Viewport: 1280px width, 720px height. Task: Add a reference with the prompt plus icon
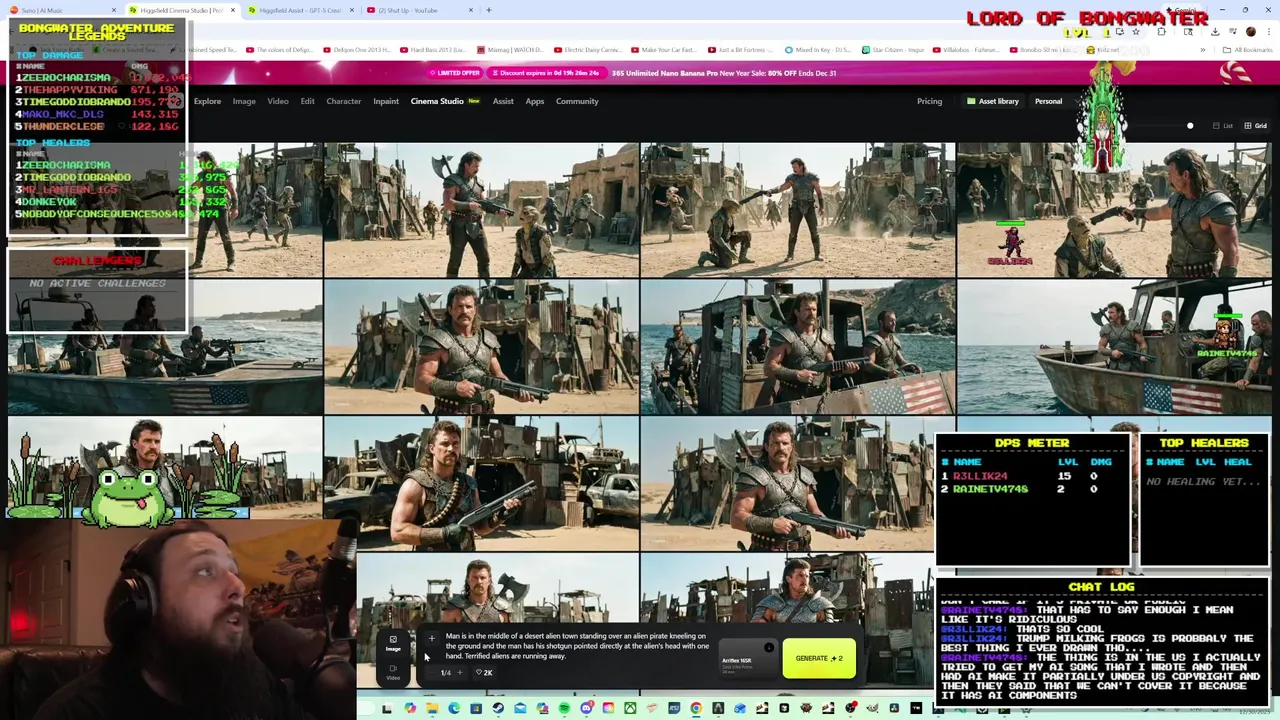[431, 639]
